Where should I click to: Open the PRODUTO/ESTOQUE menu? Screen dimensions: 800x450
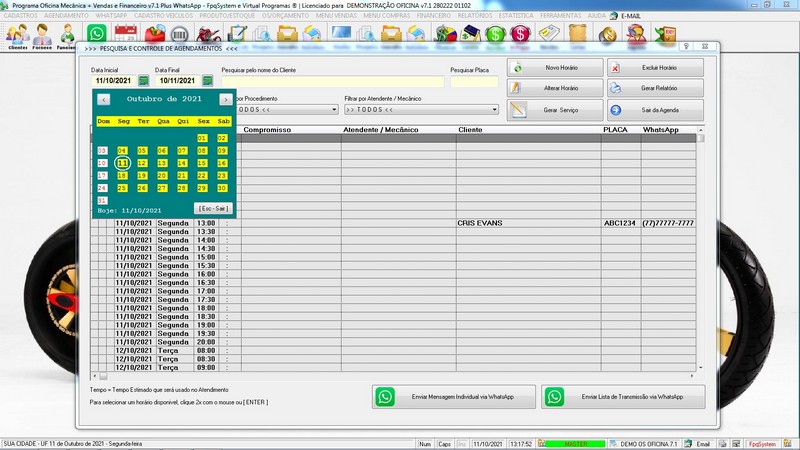pyautogui.click(x=227, y=16)
